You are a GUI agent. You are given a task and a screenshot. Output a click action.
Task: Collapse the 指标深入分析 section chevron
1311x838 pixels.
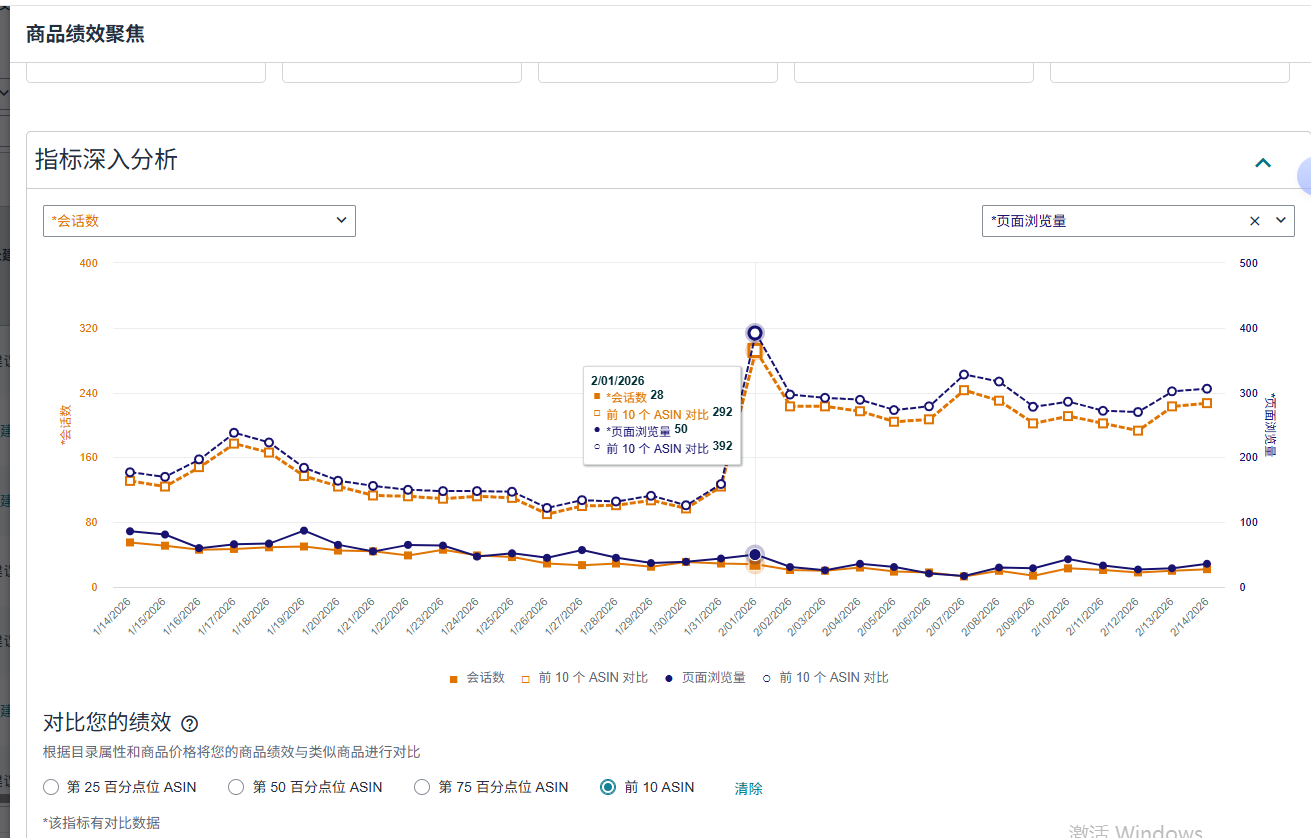coord(1263,162)
